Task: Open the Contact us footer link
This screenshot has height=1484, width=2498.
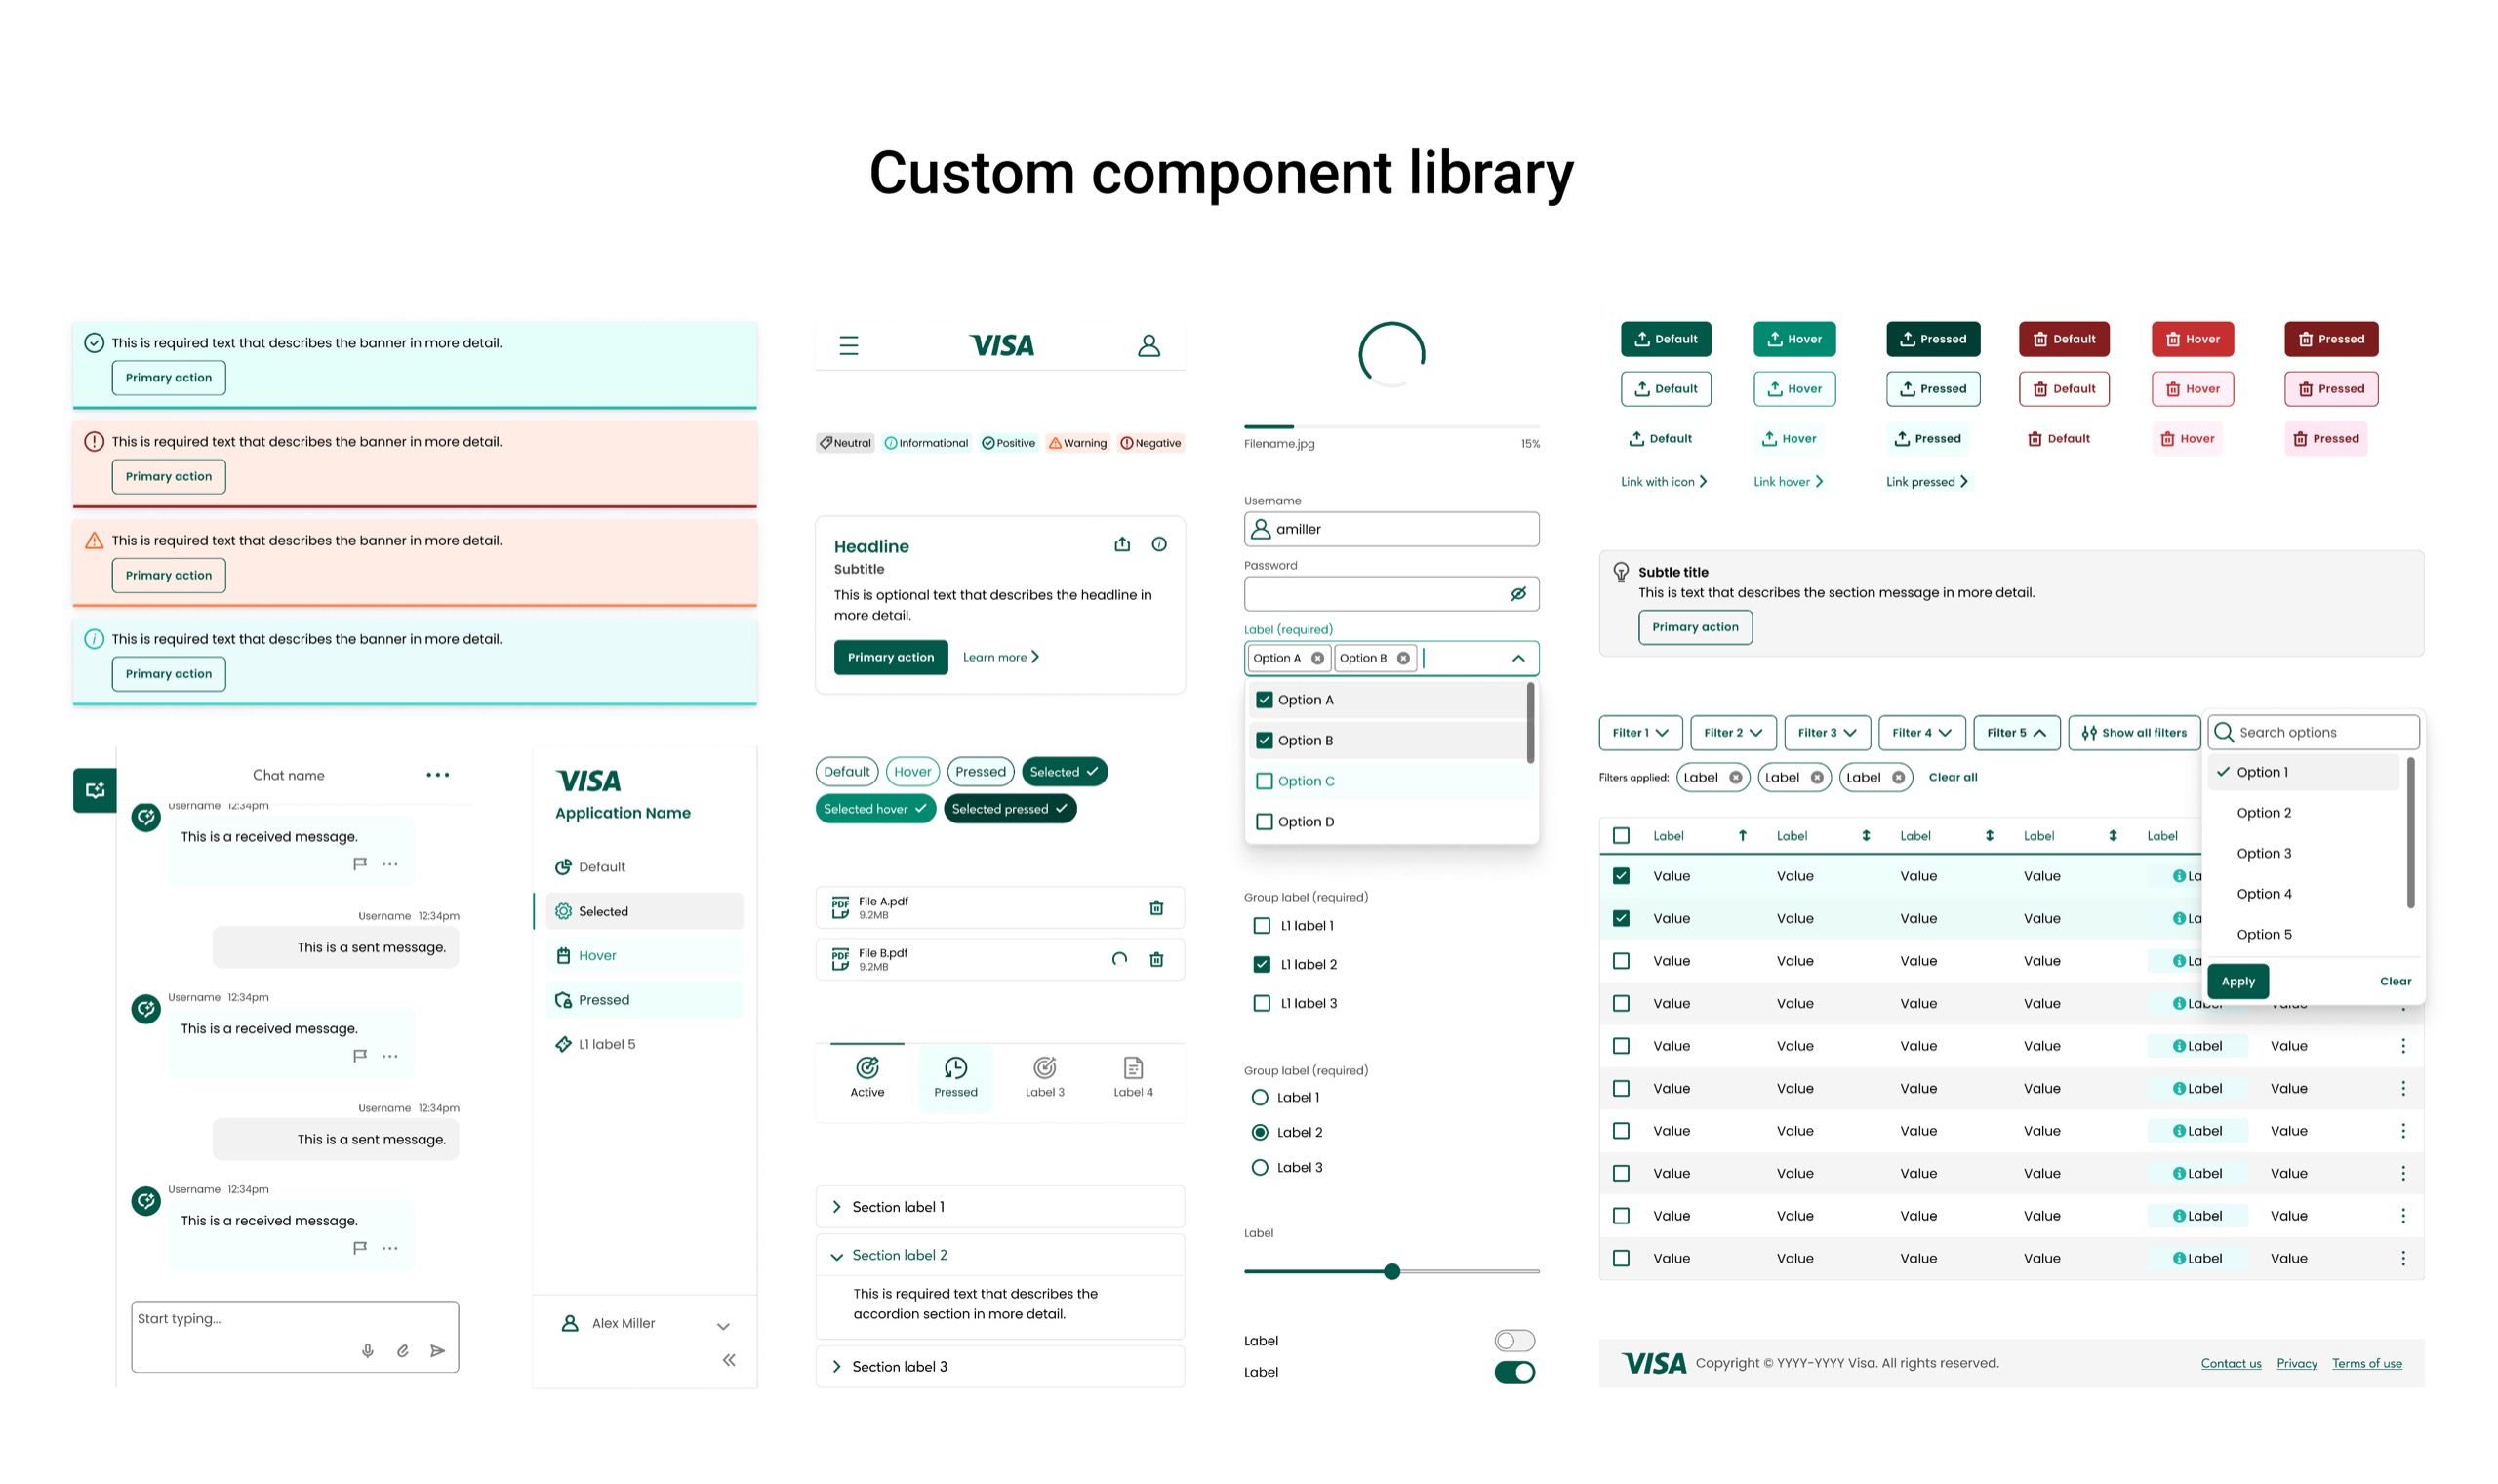Action: (x=2230, y=1363)
